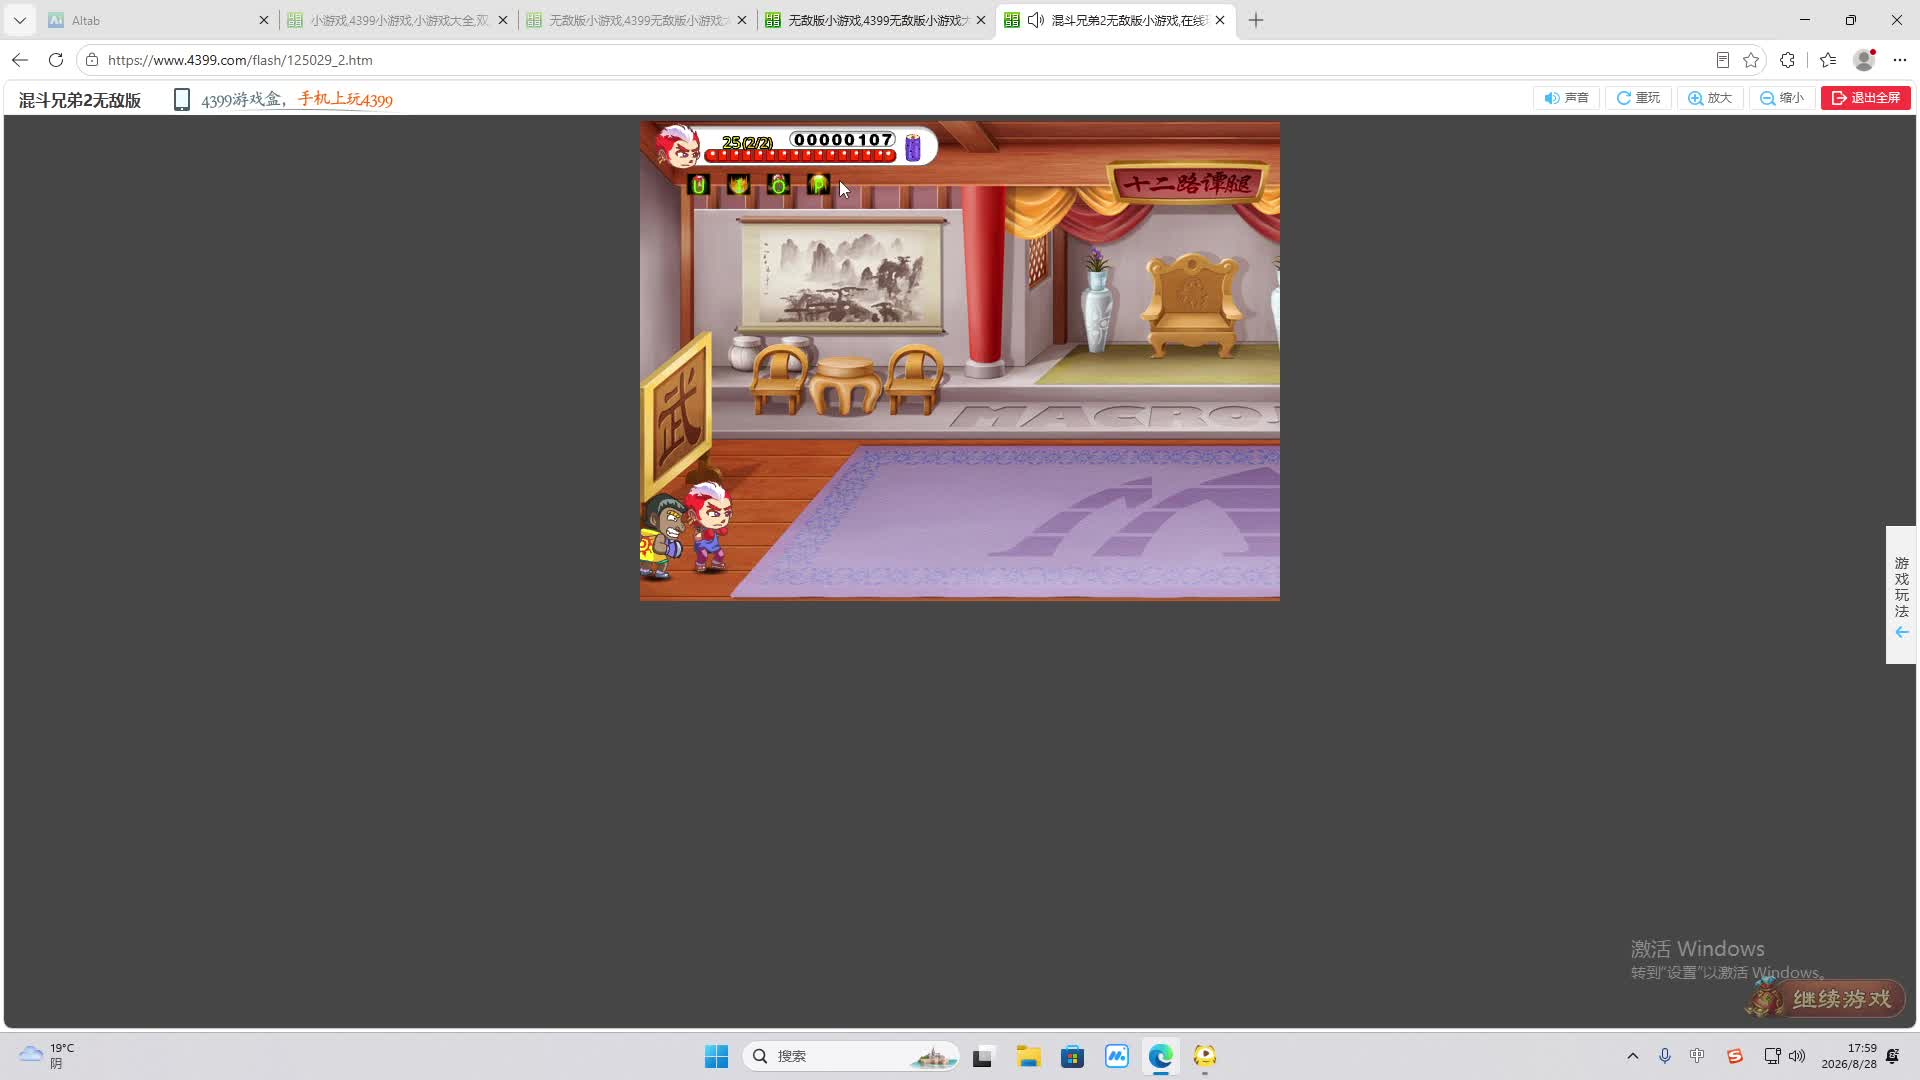Zoom in the game with 放大
Viewport: 1920px width, 1080px height.
[1710, 98]
